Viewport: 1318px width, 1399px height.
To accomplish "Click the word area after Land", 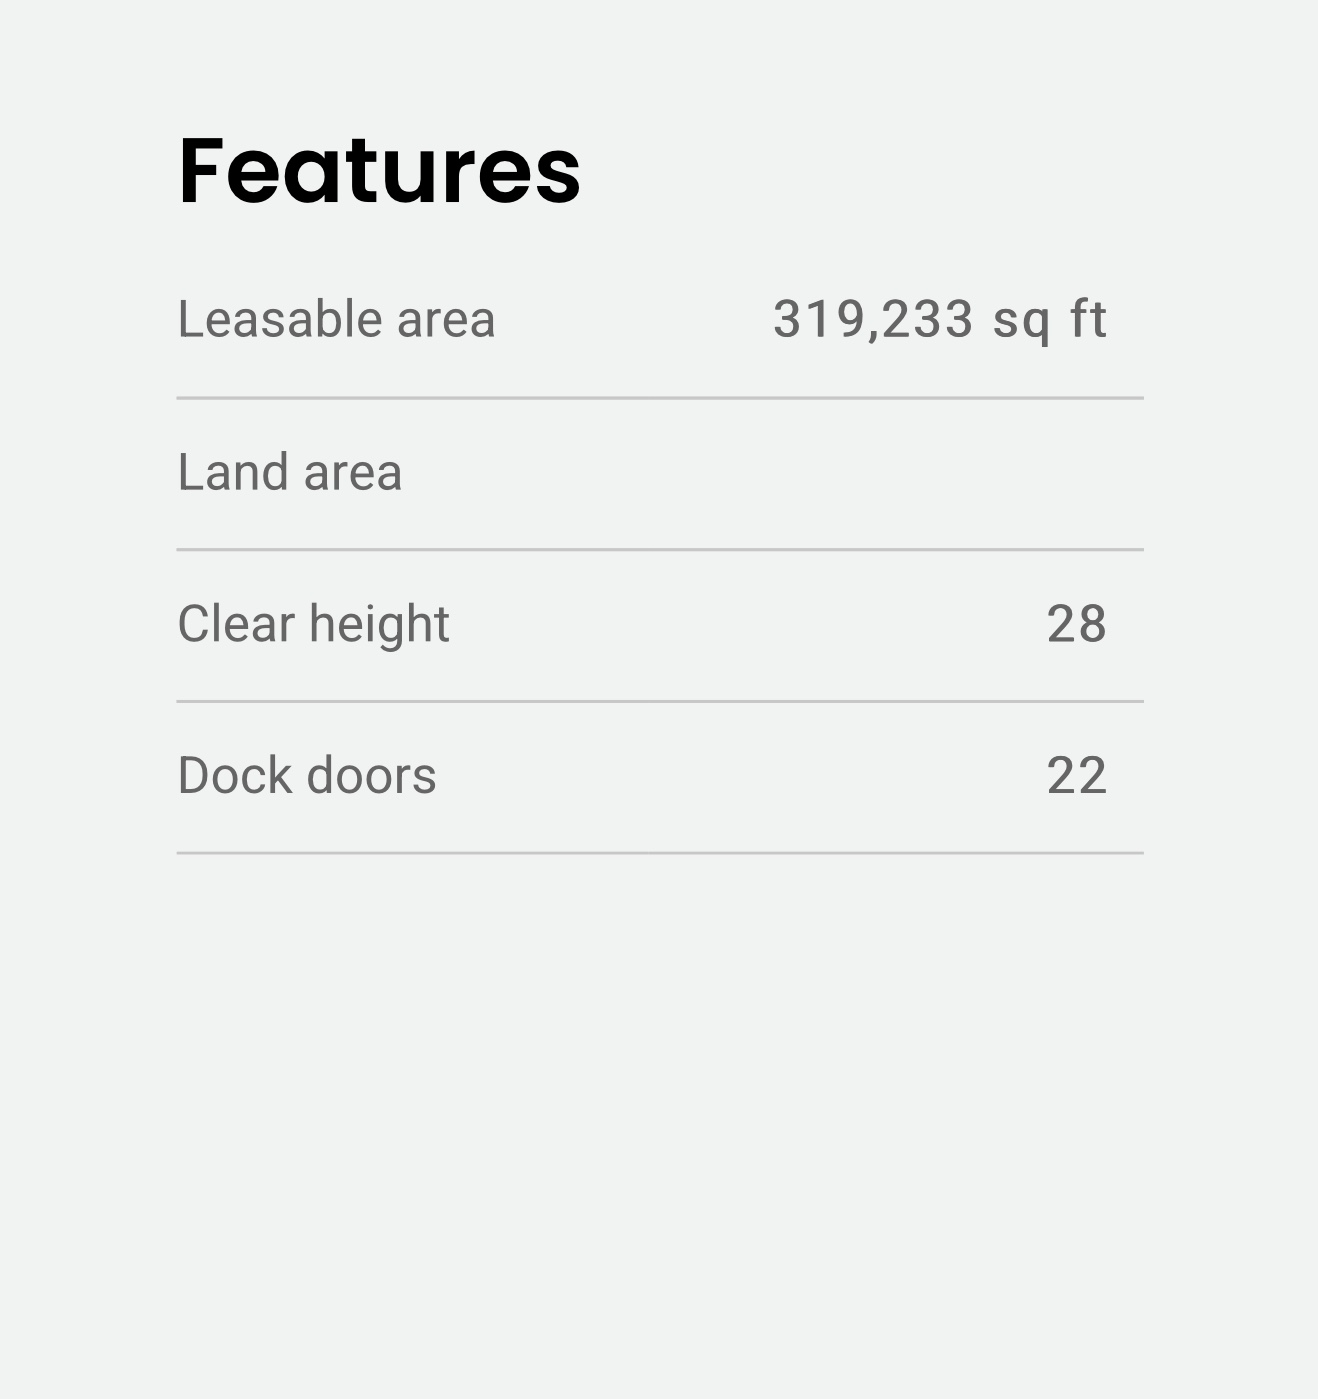I will [x=353, y=474].
